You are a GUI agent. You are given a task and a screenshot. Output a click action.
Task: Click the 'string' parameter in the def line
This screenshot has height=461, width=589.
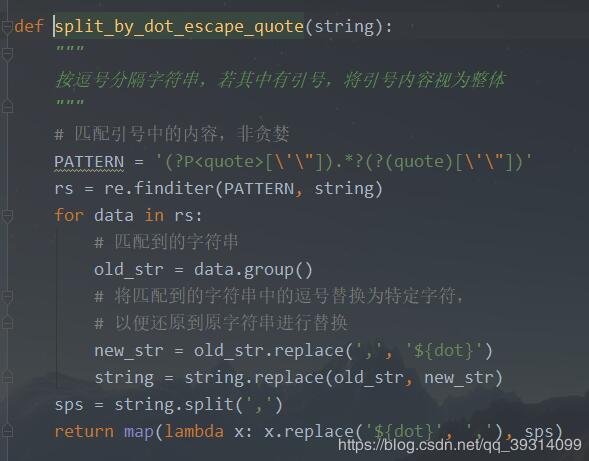[344, 27]
